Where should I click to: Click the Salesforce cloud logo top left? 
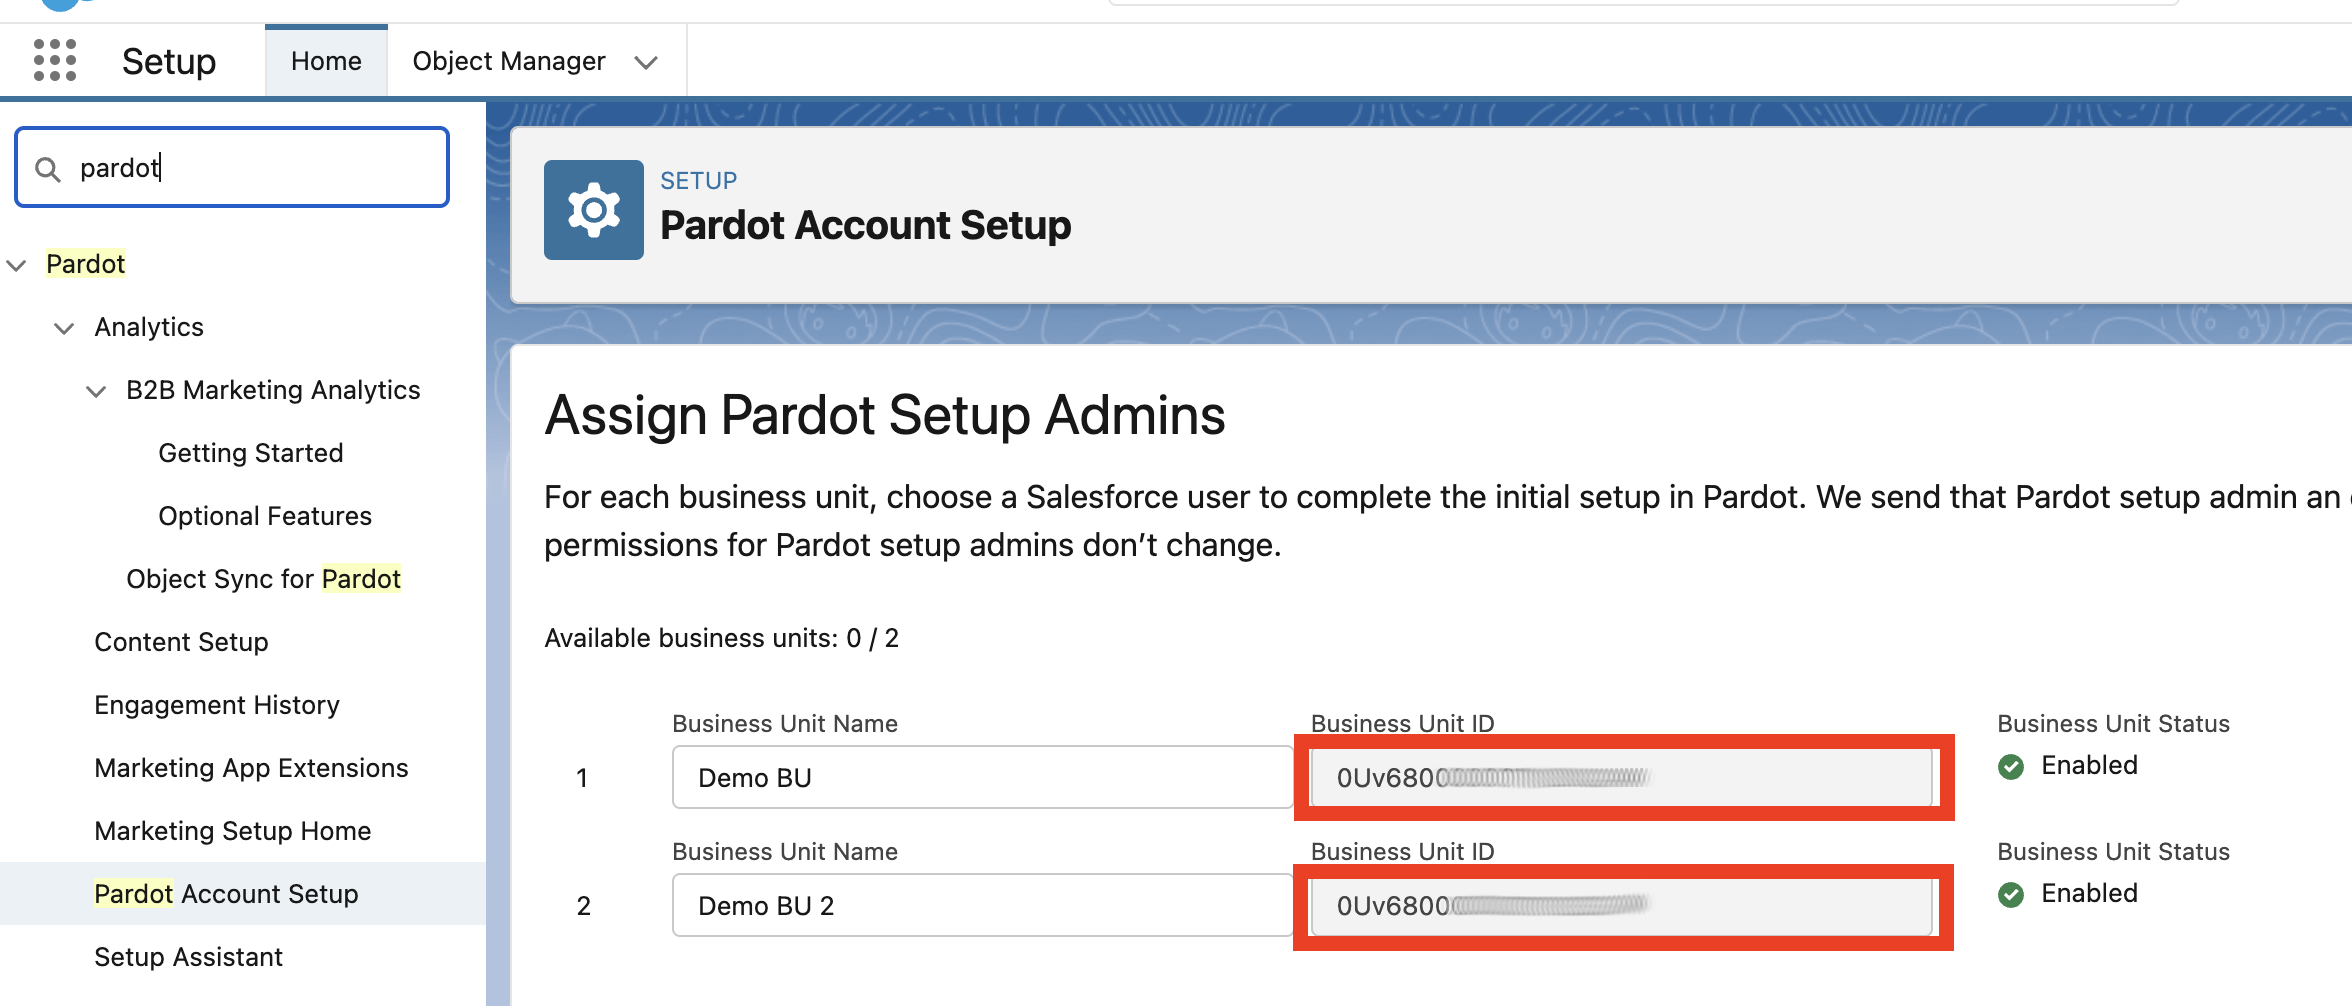tap(60, 5)
